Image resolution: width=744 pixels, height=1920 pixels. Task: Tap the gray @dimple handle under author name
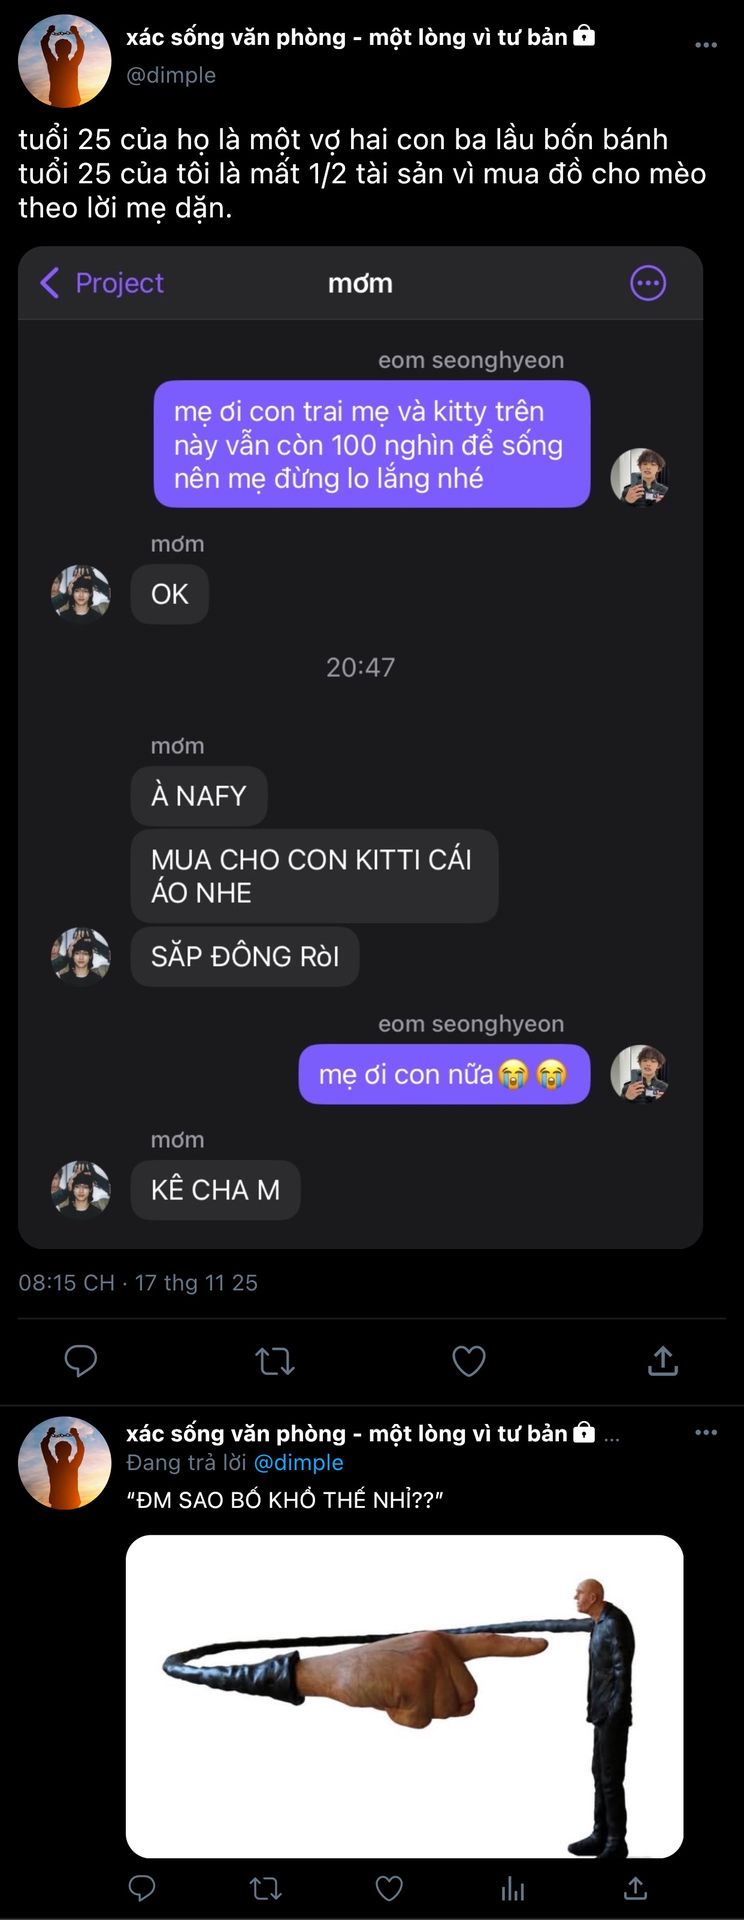(171, 75)
